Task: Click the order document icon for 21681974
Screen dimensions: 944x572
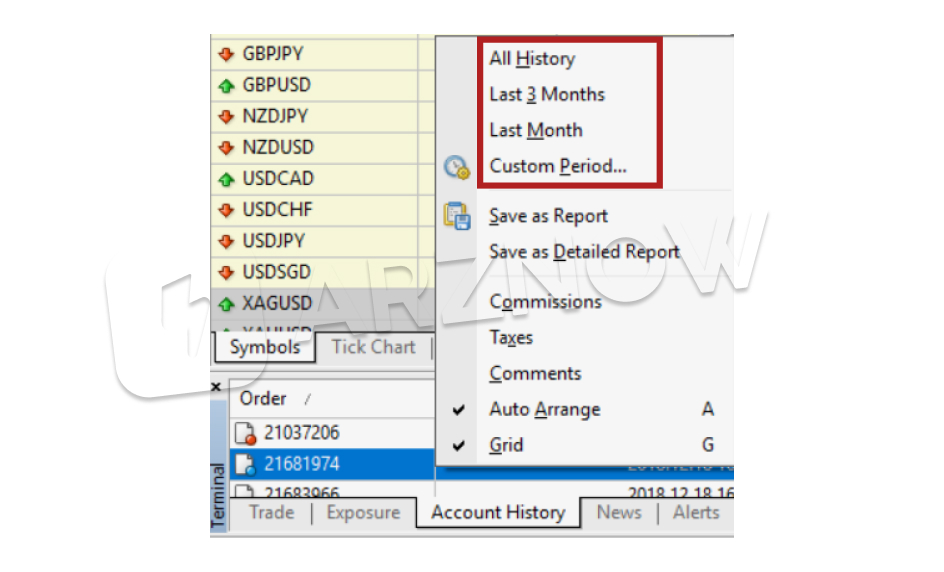Action: coord(245,464)
